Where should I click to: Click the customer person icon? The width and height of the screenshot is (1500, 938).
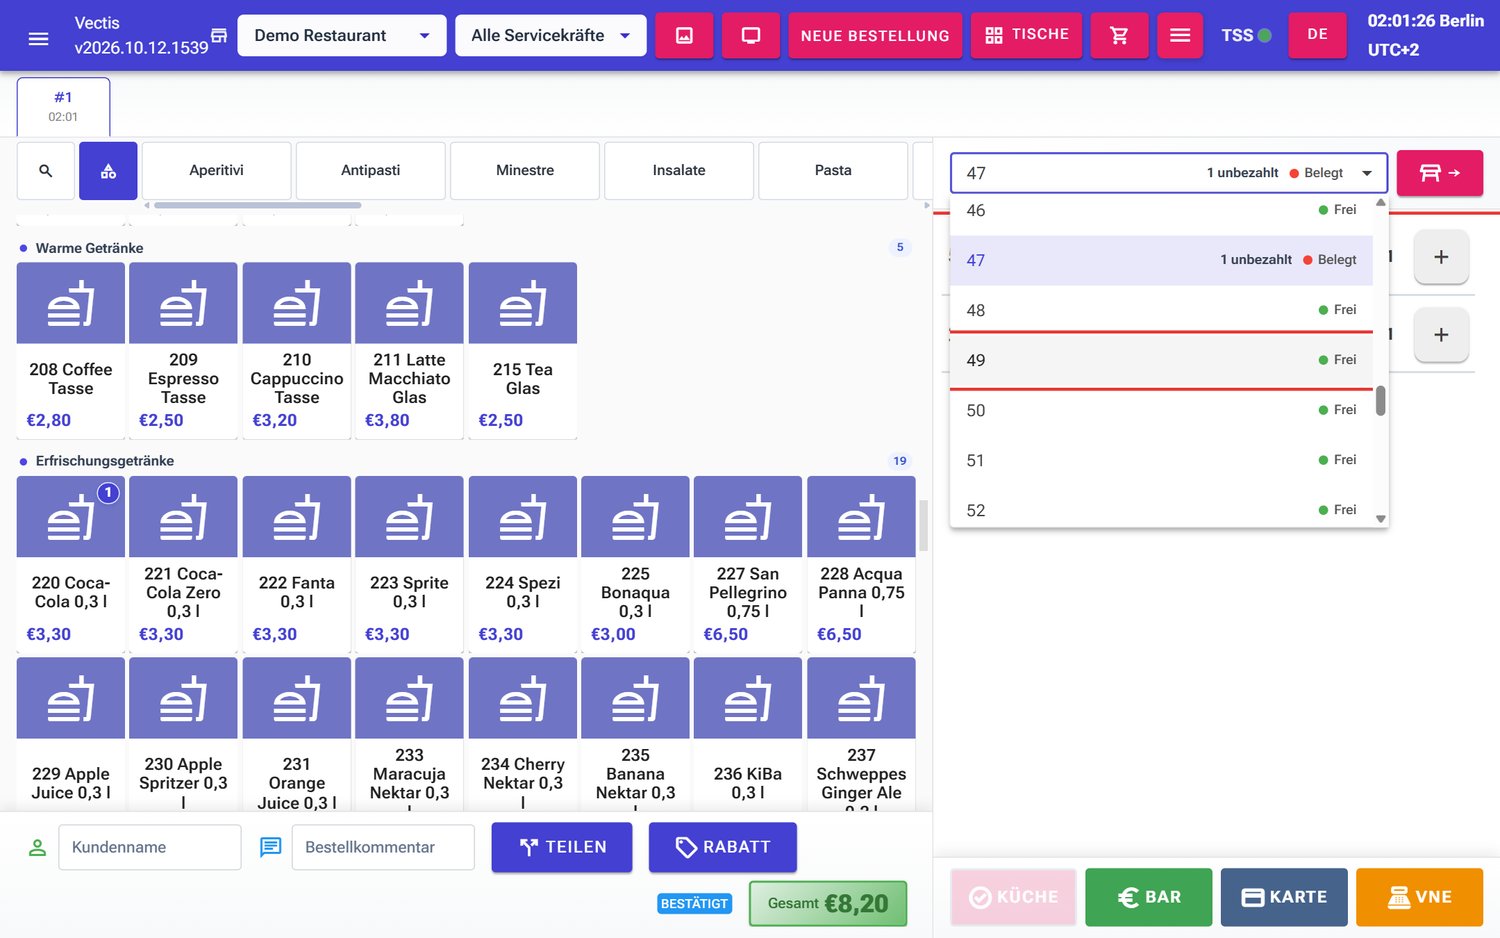tap(37, 848)
